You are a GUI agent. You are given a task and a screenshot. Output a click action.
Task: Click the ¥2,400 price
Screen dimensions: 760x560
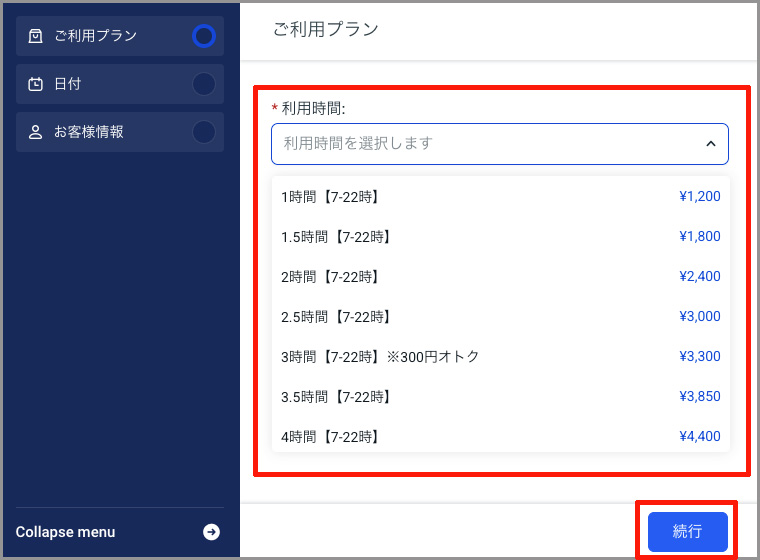pos(699,276)
